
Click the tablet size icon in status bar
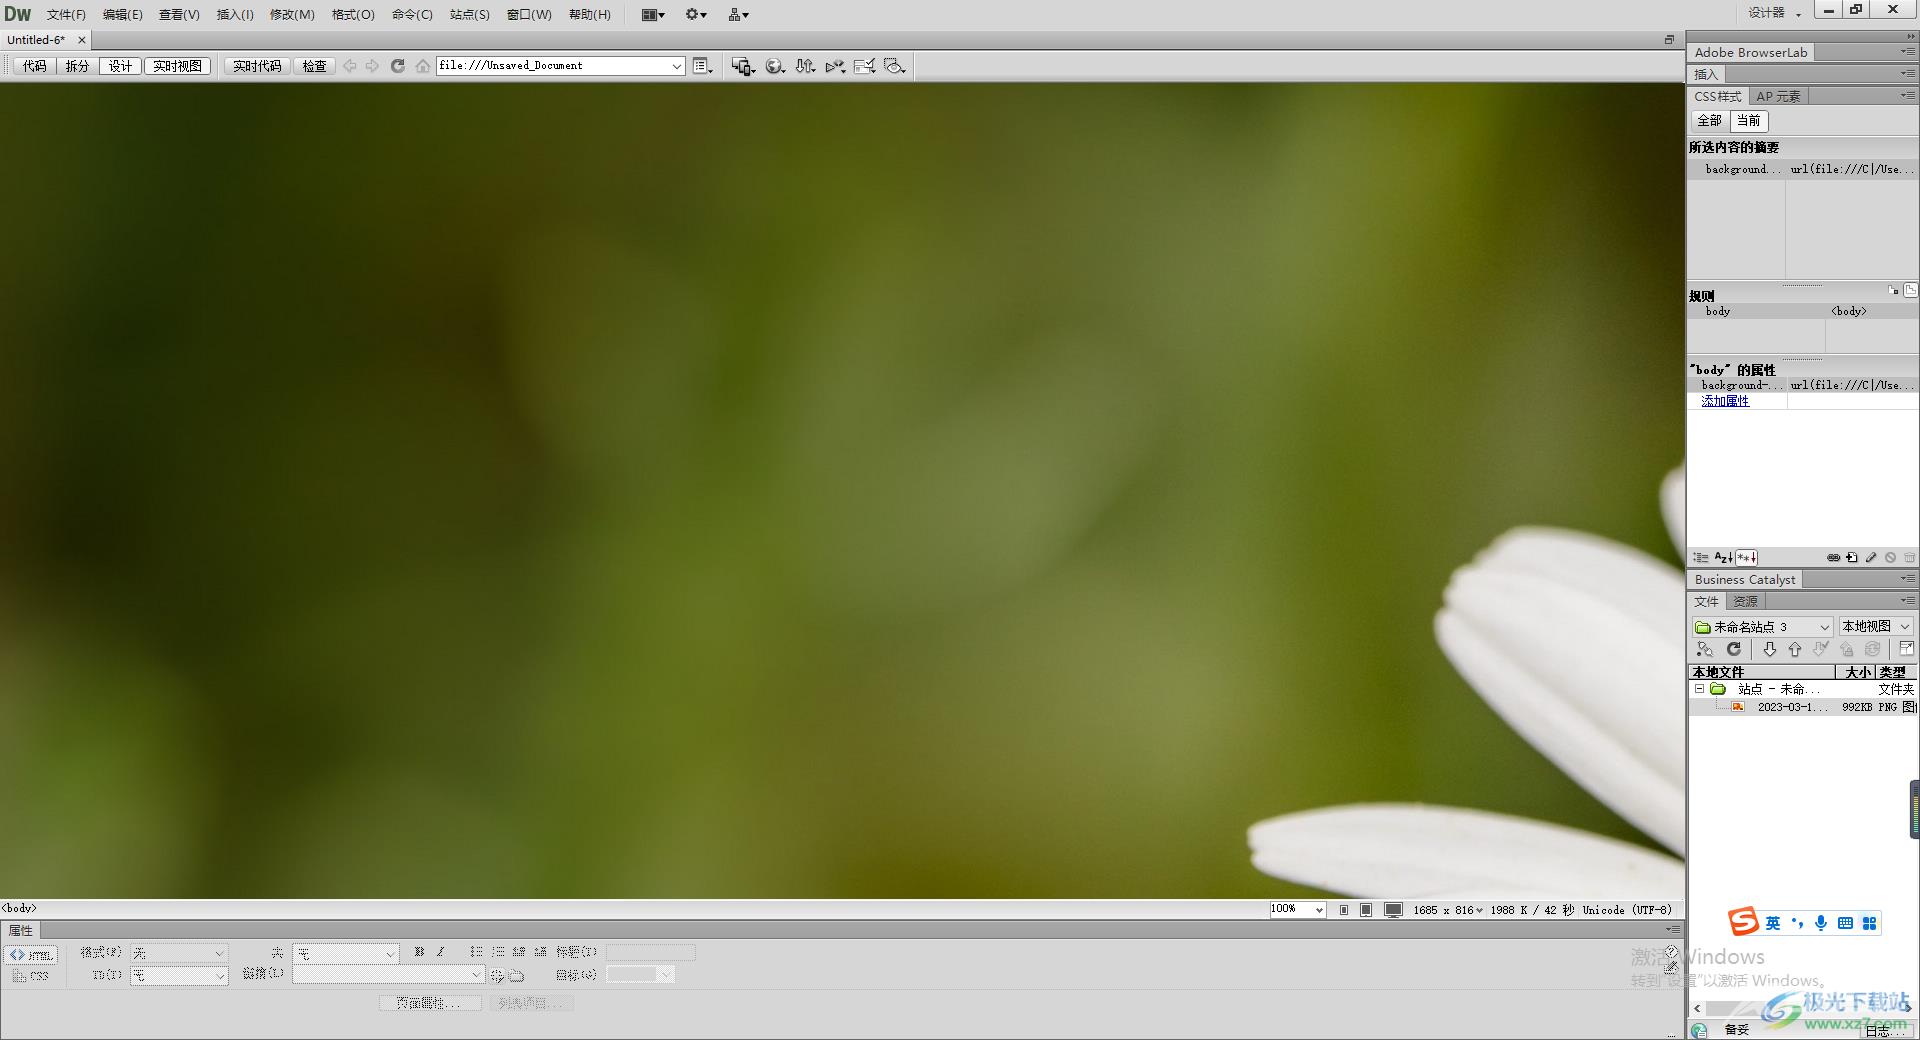1366,910
